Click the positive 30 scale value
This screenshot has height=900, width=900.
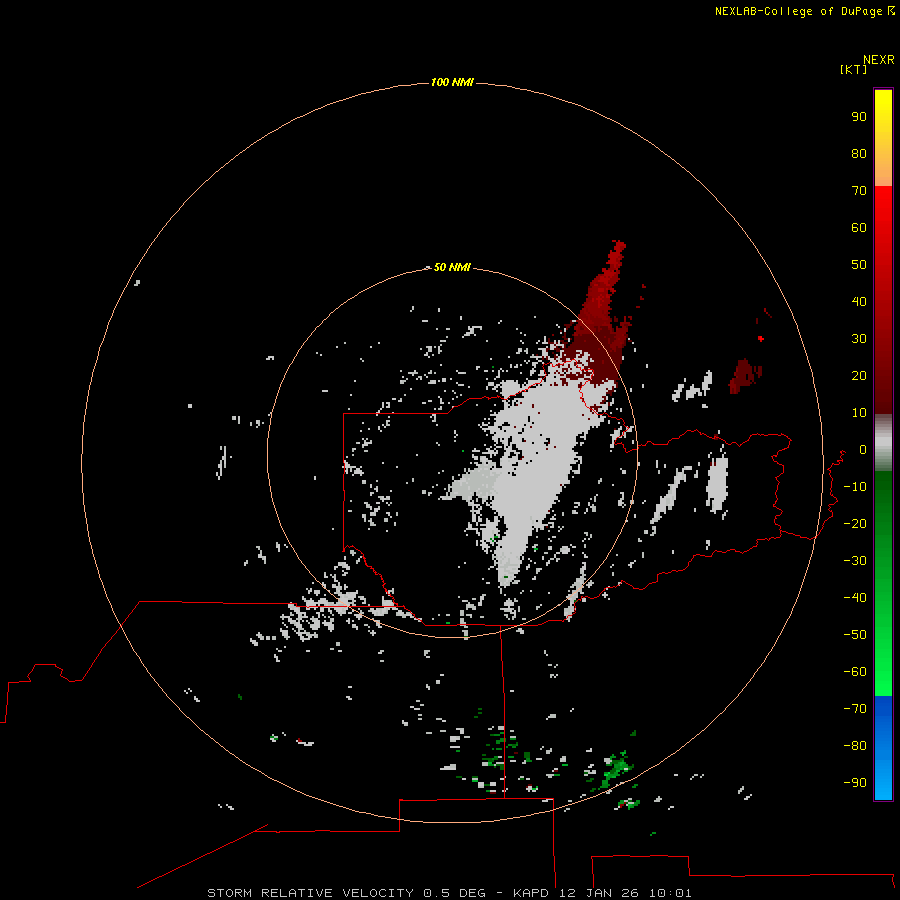coord(859,339)
